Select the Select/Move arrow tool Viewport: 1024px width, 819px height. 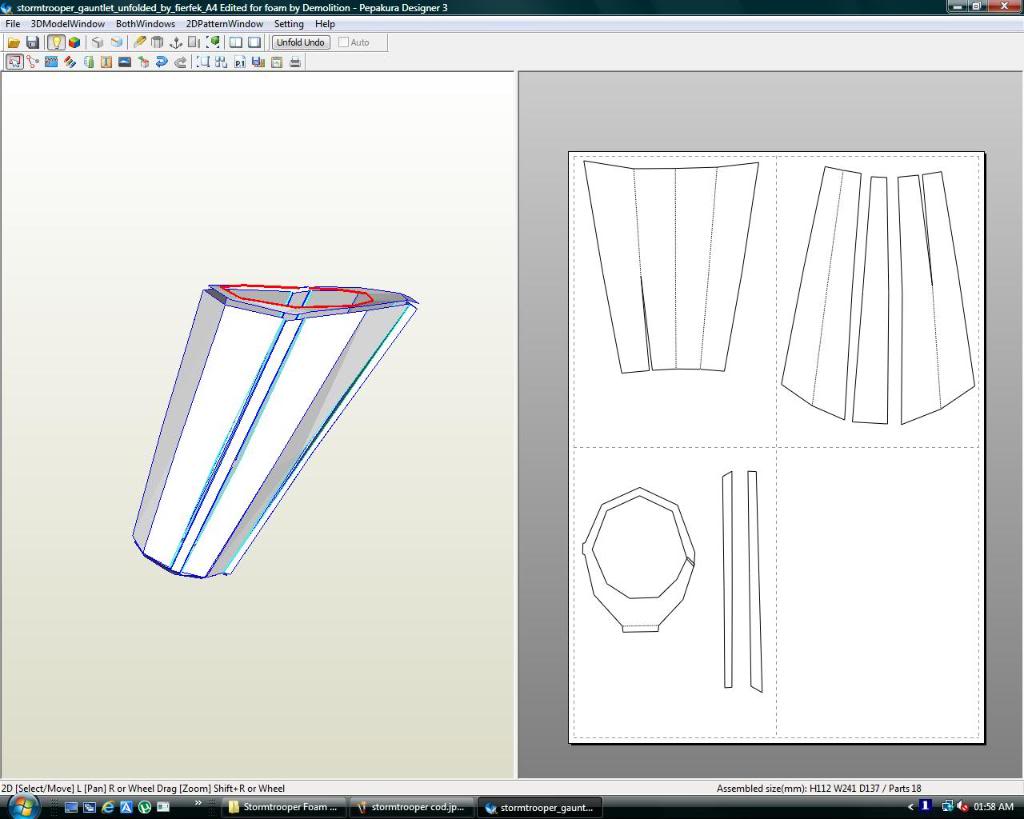click(14, 62)
